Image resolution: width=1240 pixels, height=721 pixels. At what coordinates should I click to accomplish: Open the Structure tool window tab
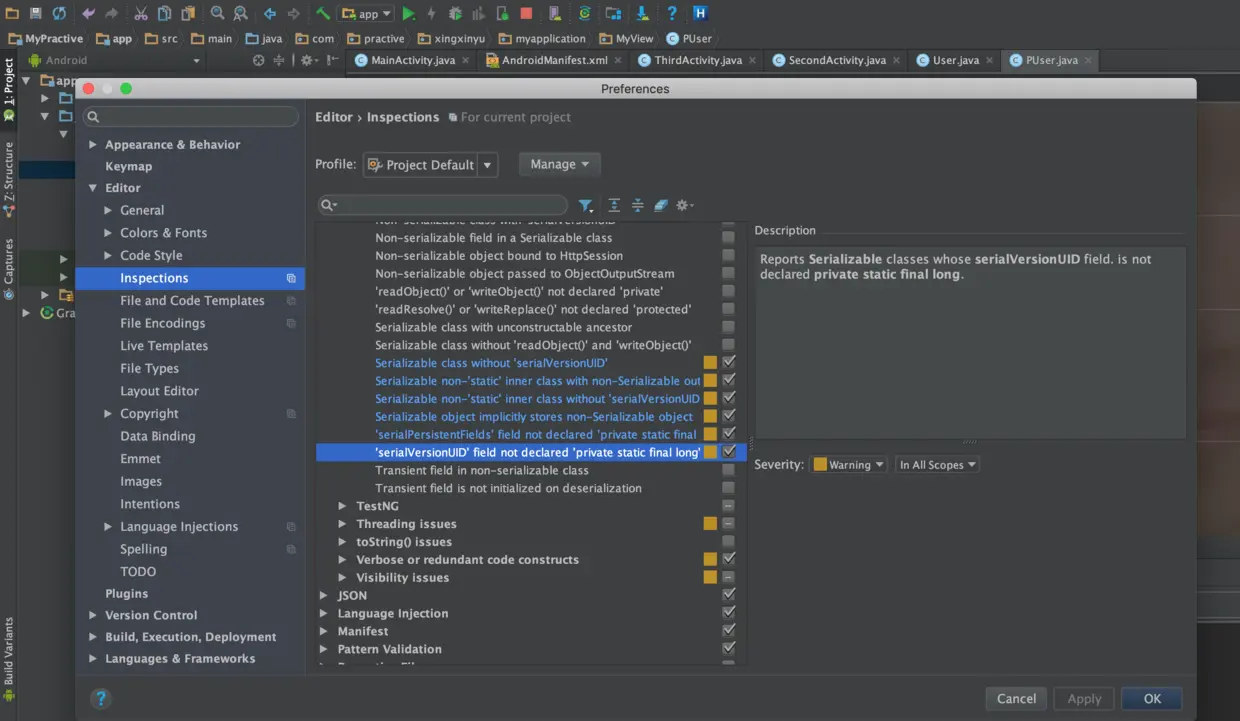pos(9,178)
